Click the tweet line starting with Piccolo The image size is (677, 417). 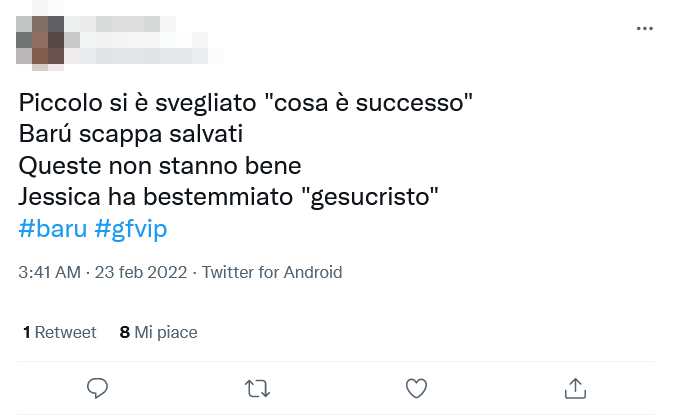coord(245,103)
